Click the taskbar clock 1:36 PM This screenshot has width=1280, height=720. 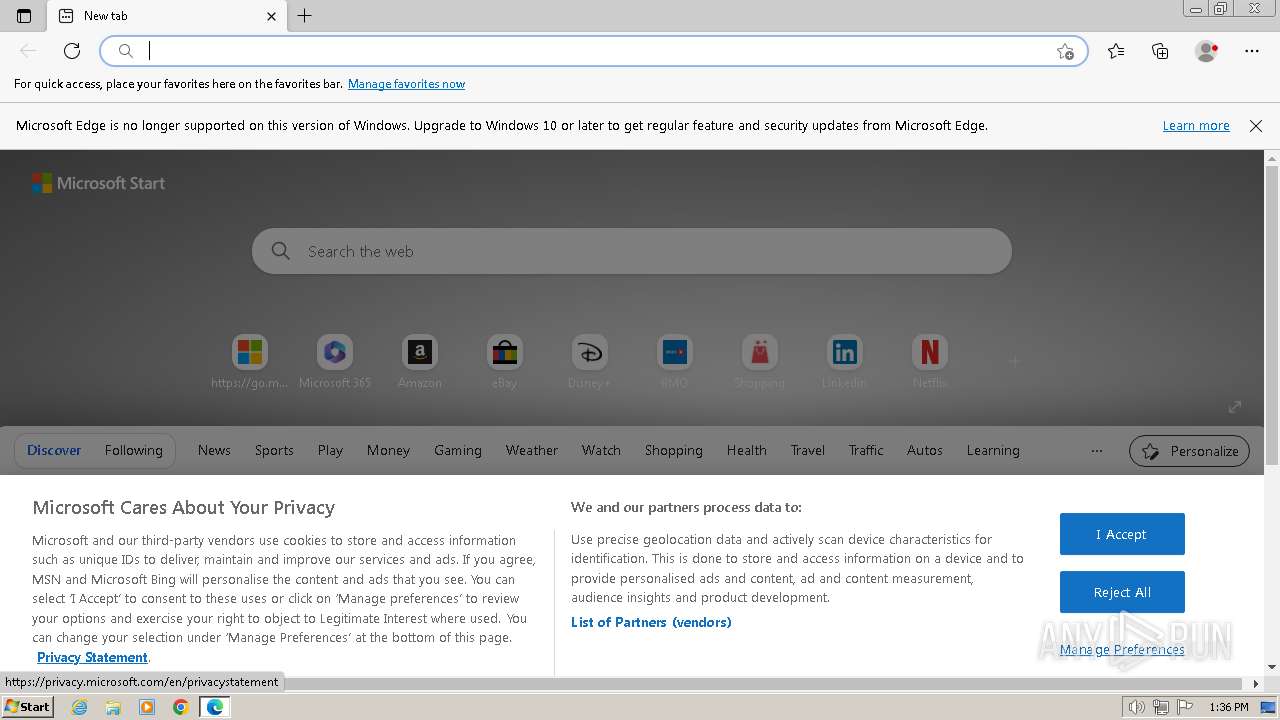coord(1228,707)
